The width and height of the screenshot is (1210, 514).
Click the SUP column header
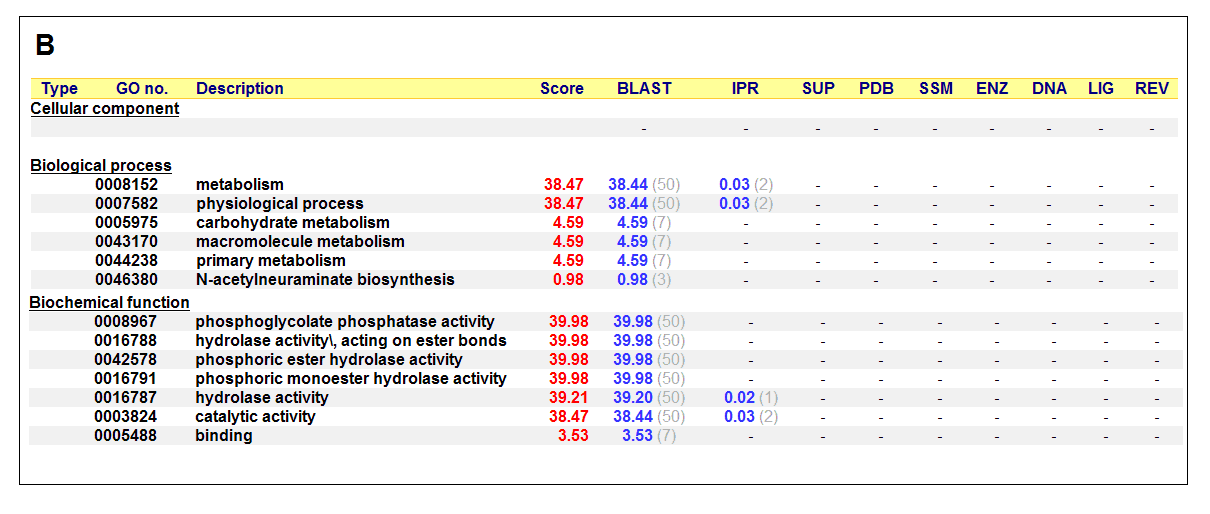tap(818, 88)
